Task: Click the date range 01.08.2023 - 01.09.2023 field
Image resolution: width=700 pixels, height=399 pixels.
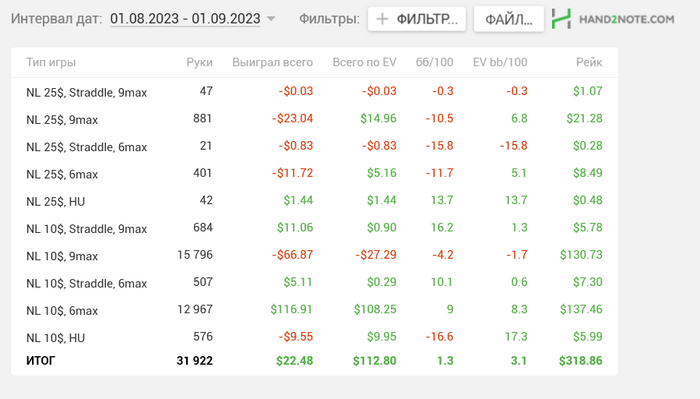Action: (185, 19)
